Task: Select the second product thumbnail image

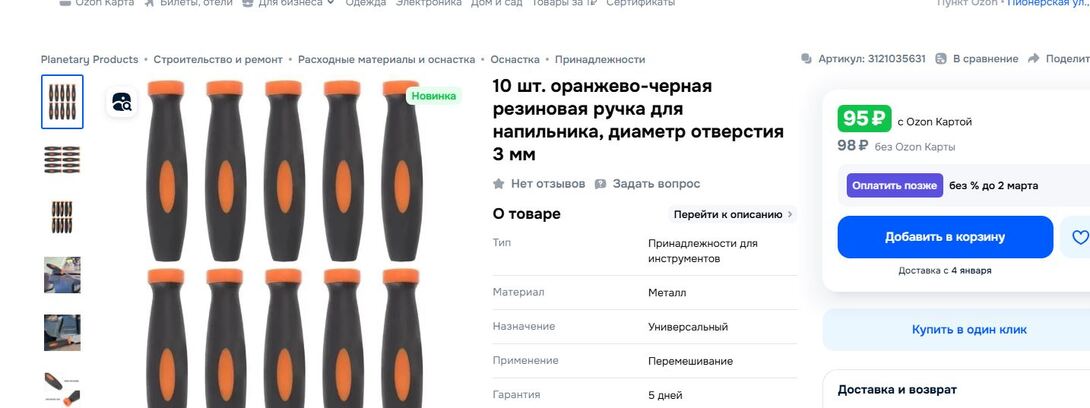Action: click(x=62, y=159)
